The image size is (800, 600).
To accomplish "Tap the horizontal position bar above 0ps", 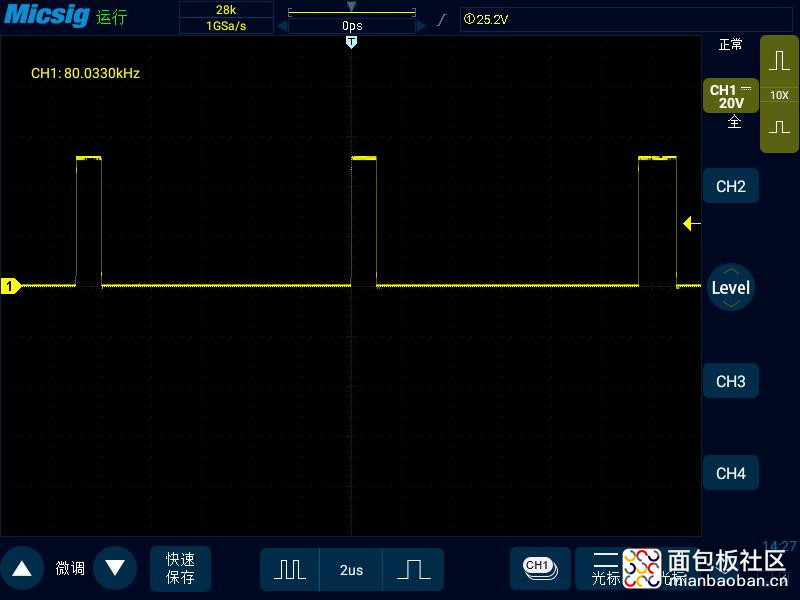I will tap(351, 10).
